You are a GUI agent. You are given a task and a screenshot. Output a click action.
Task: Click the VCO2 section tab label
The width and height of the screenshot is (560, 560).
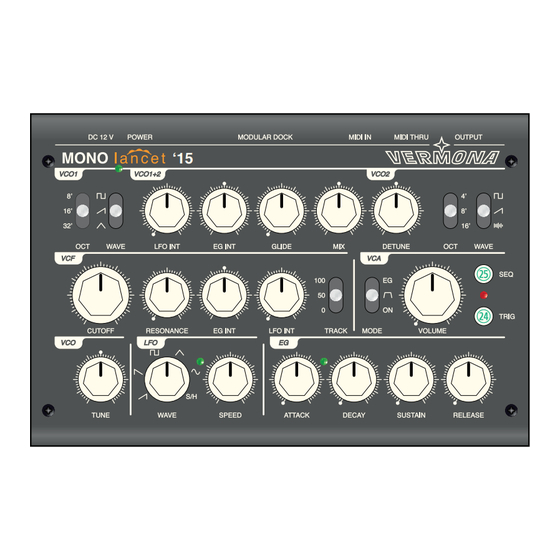(x=380, y=174)
